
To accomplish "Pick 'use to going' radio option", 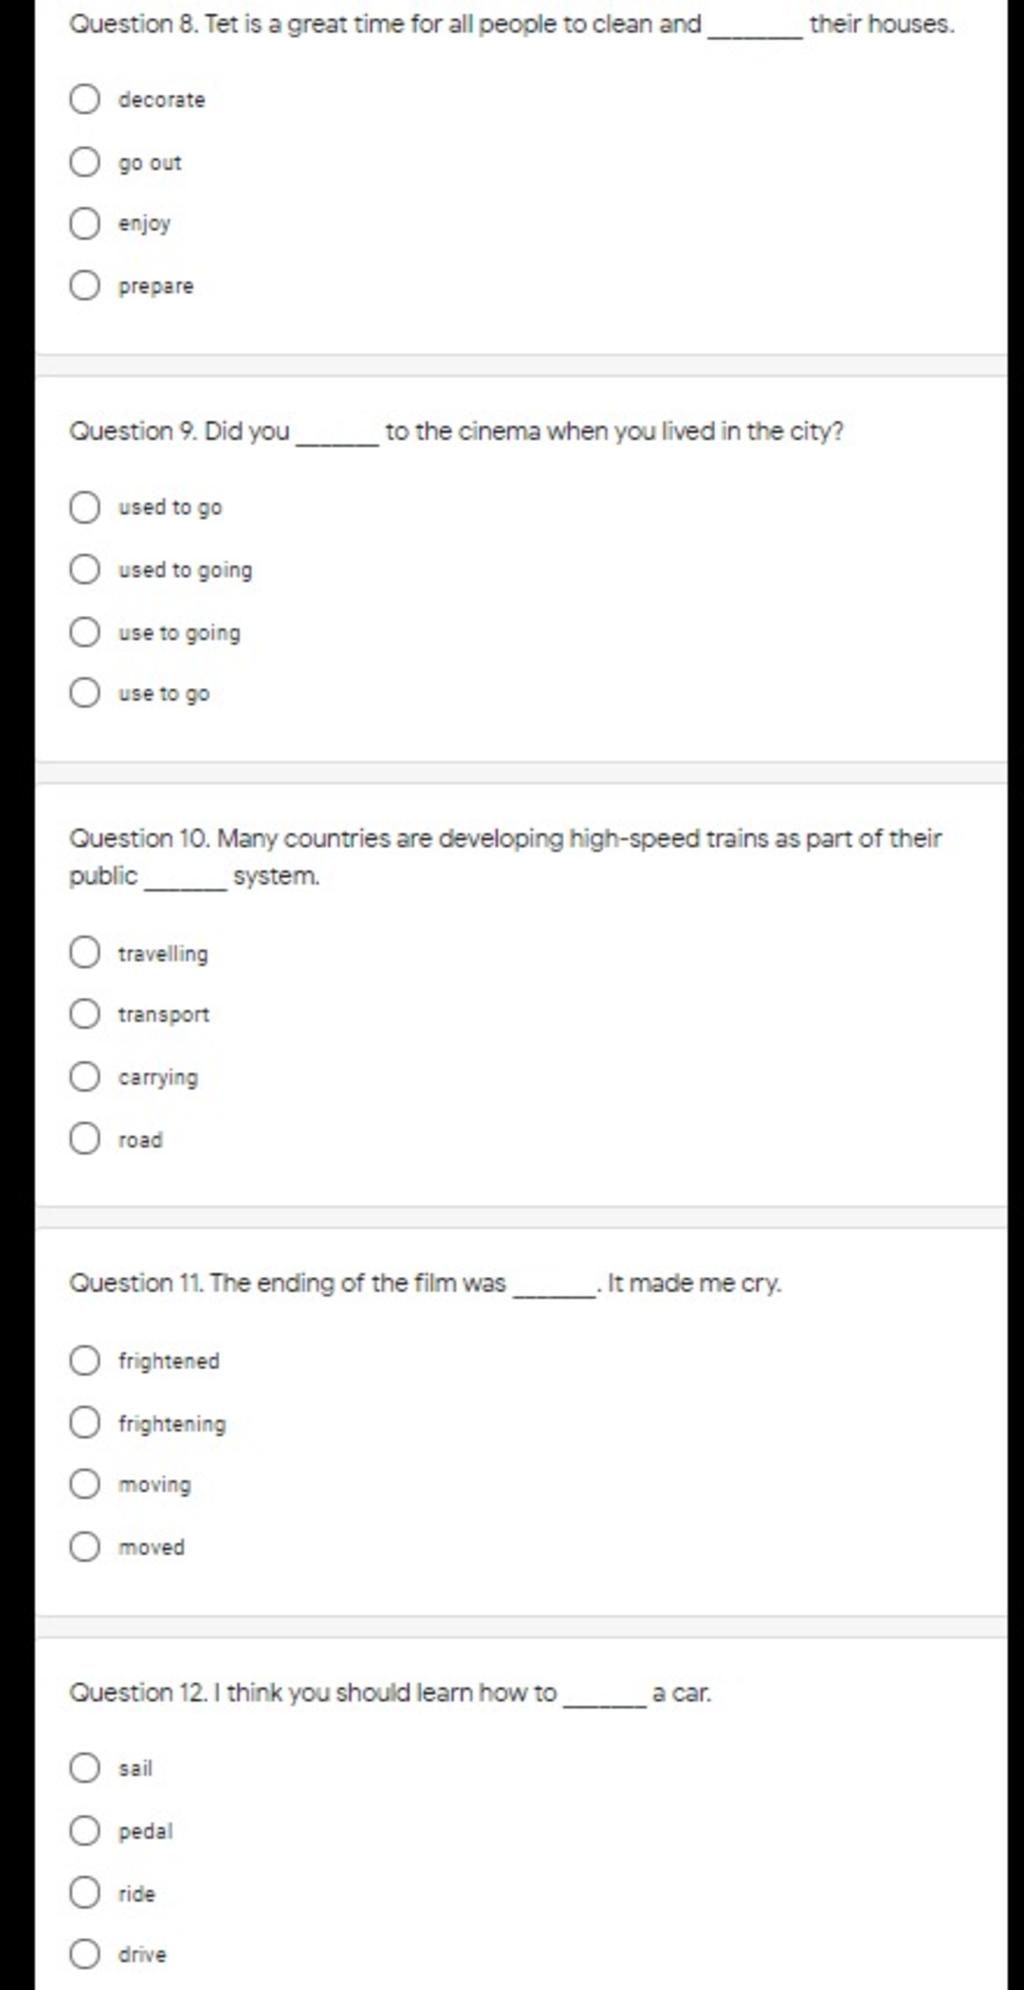I will click(85, 632).
